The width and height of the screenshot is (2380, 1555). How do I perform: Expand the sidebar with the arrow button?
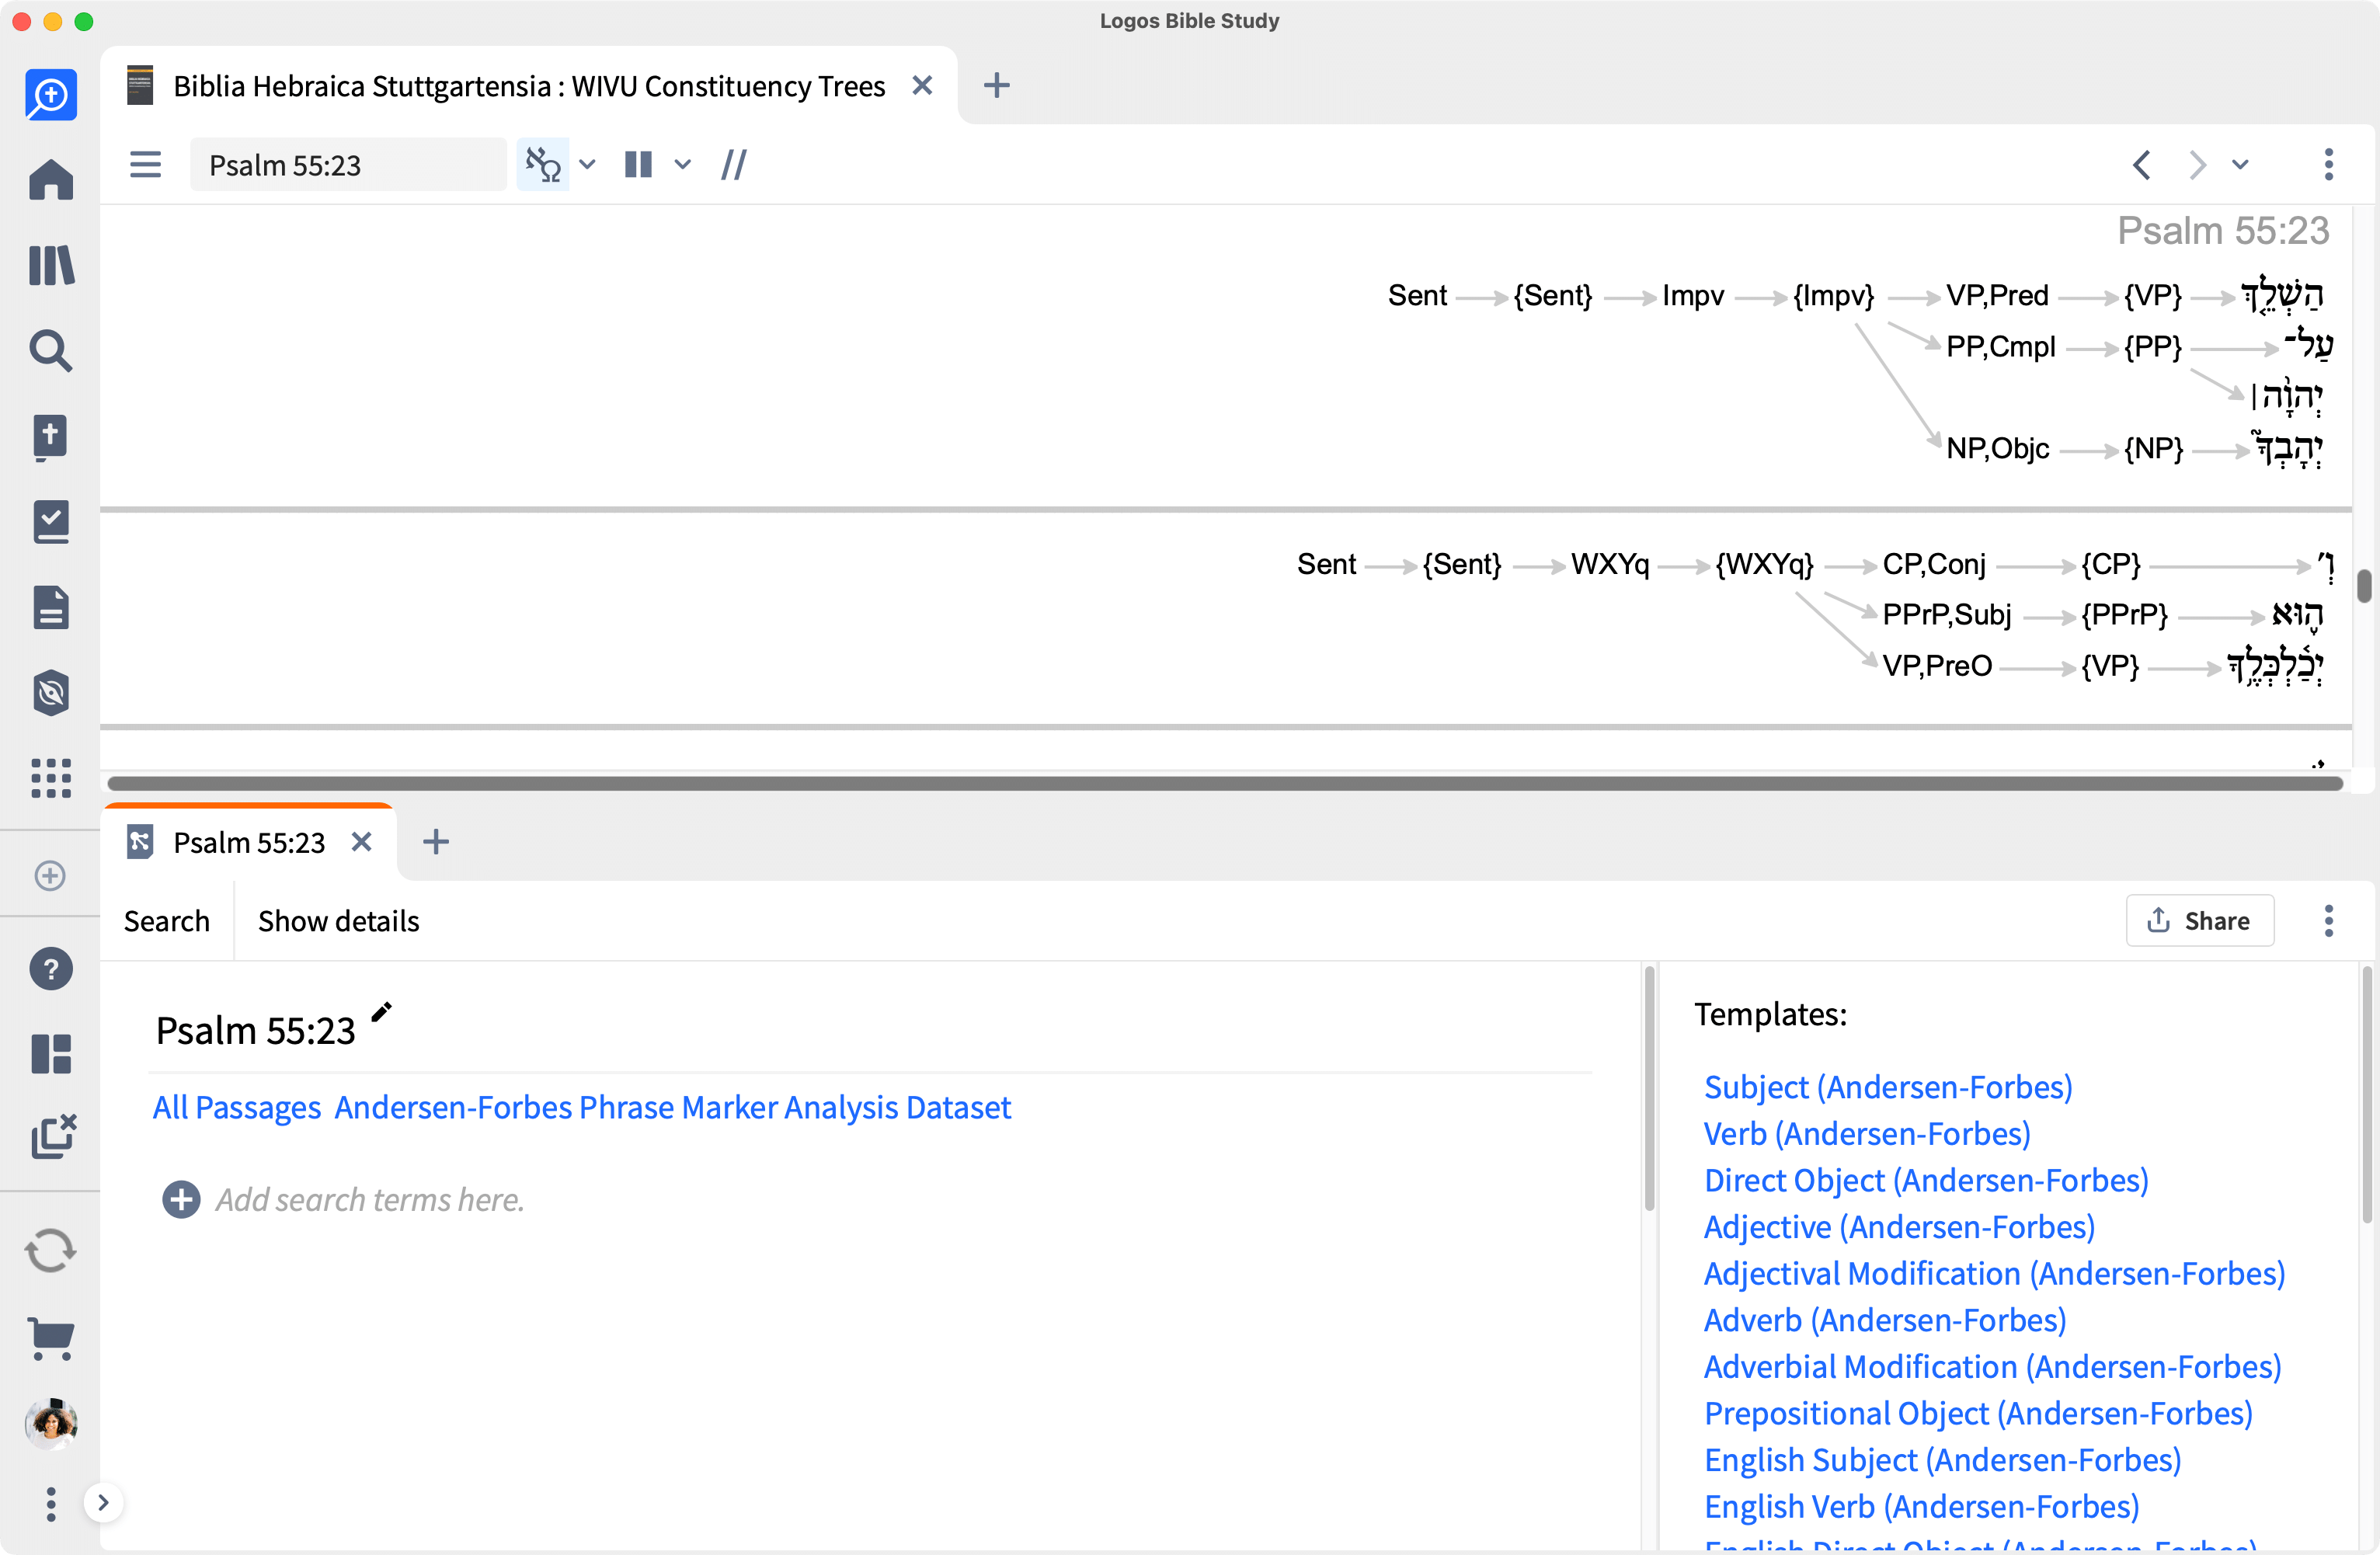click(x=103, y=1502)
